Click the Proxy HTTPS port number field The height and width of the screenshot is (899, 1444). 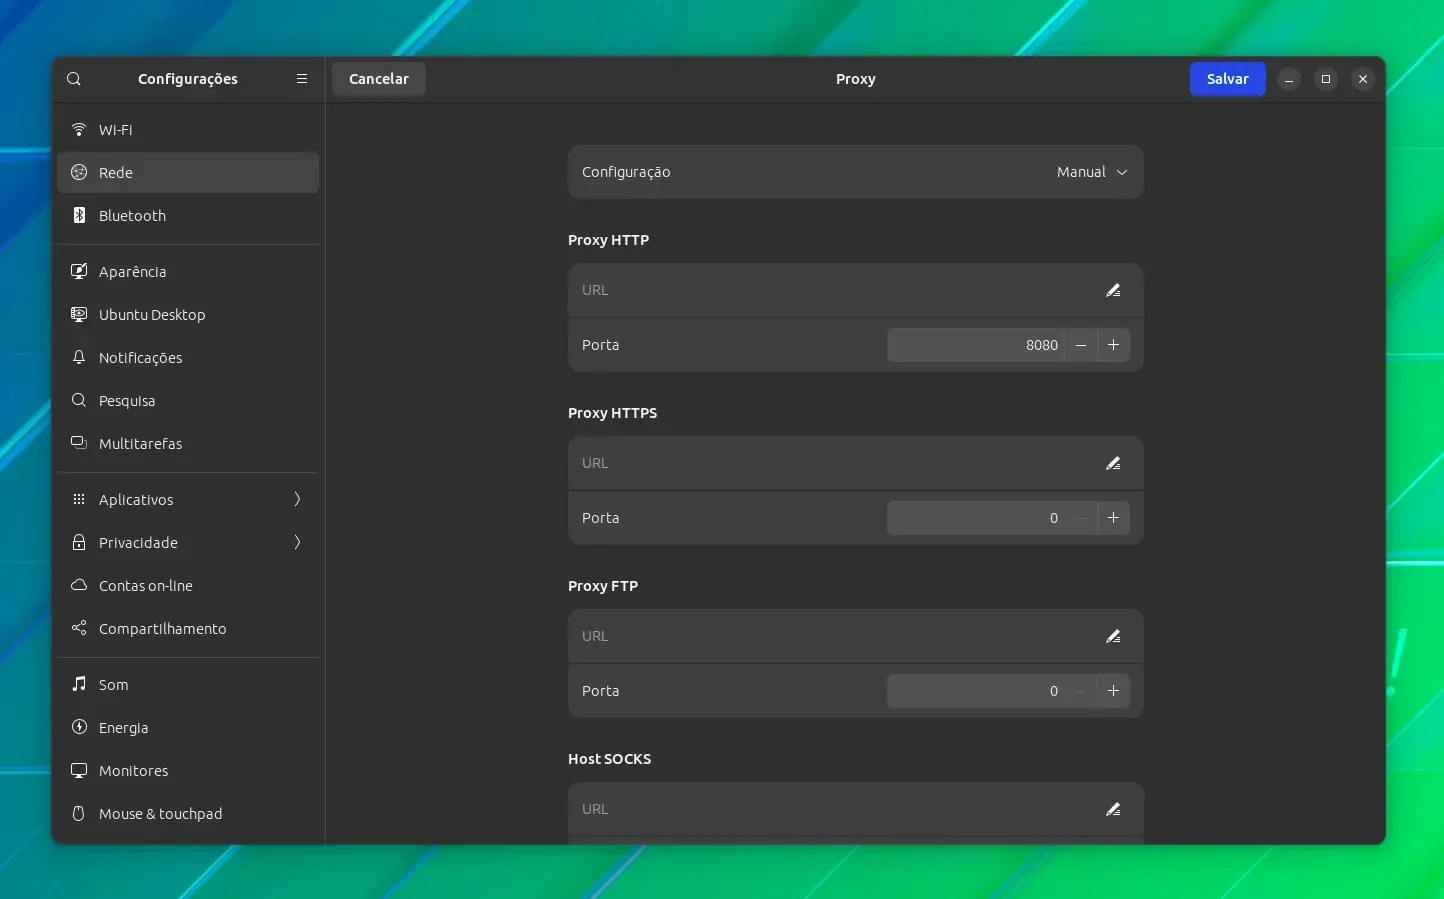975,518
